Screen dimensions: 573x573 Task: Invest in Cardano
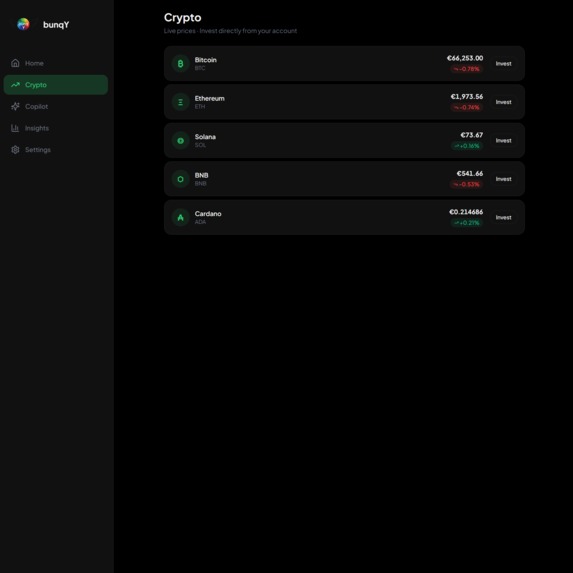tap(503, 217)
